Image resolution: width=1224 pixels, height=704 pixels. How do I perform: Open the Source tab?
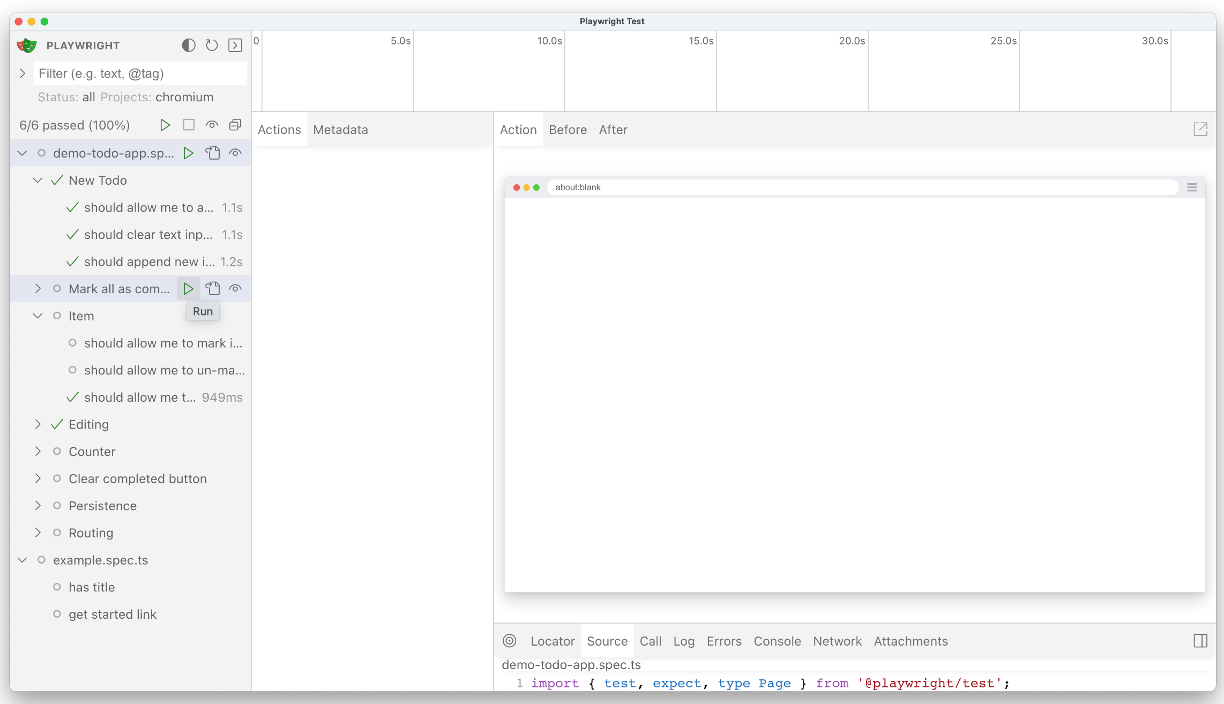click(607, 641)
